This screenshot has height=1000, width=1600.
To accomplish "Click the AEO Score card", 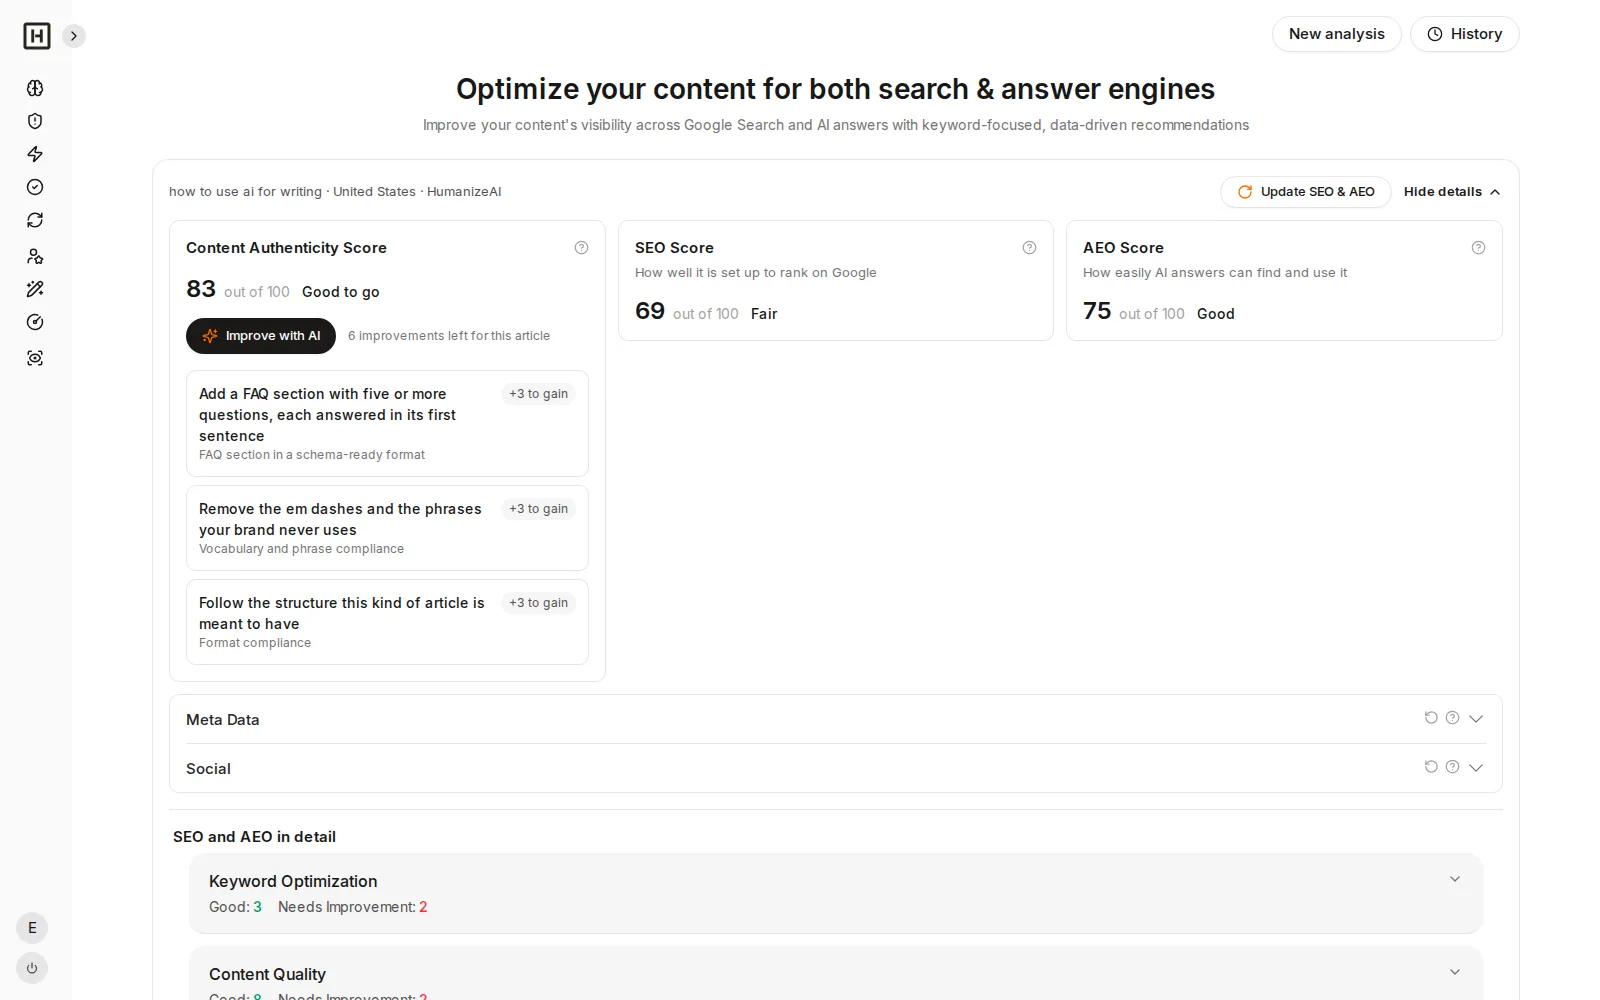I will click(x=1284, y=281).
